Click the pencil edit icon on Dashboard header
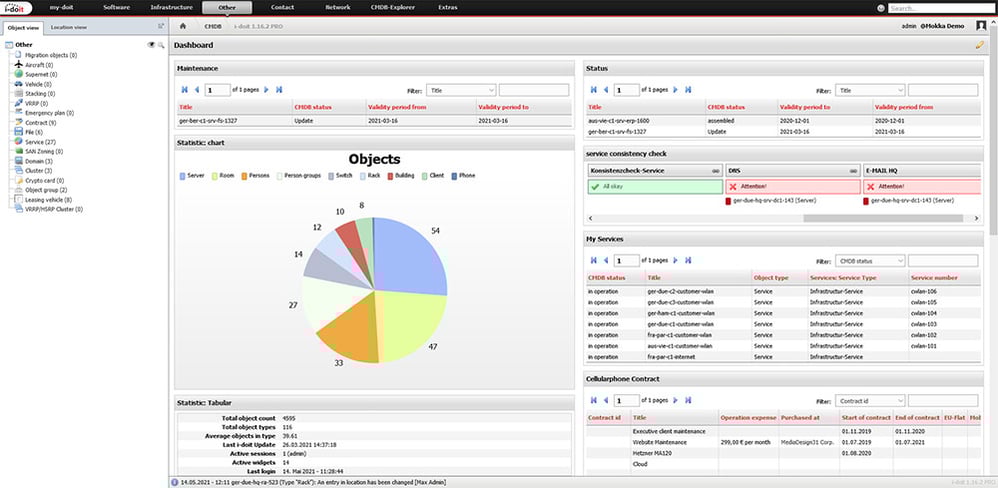This screenshot has width=998, height=488. pos(980,45)
